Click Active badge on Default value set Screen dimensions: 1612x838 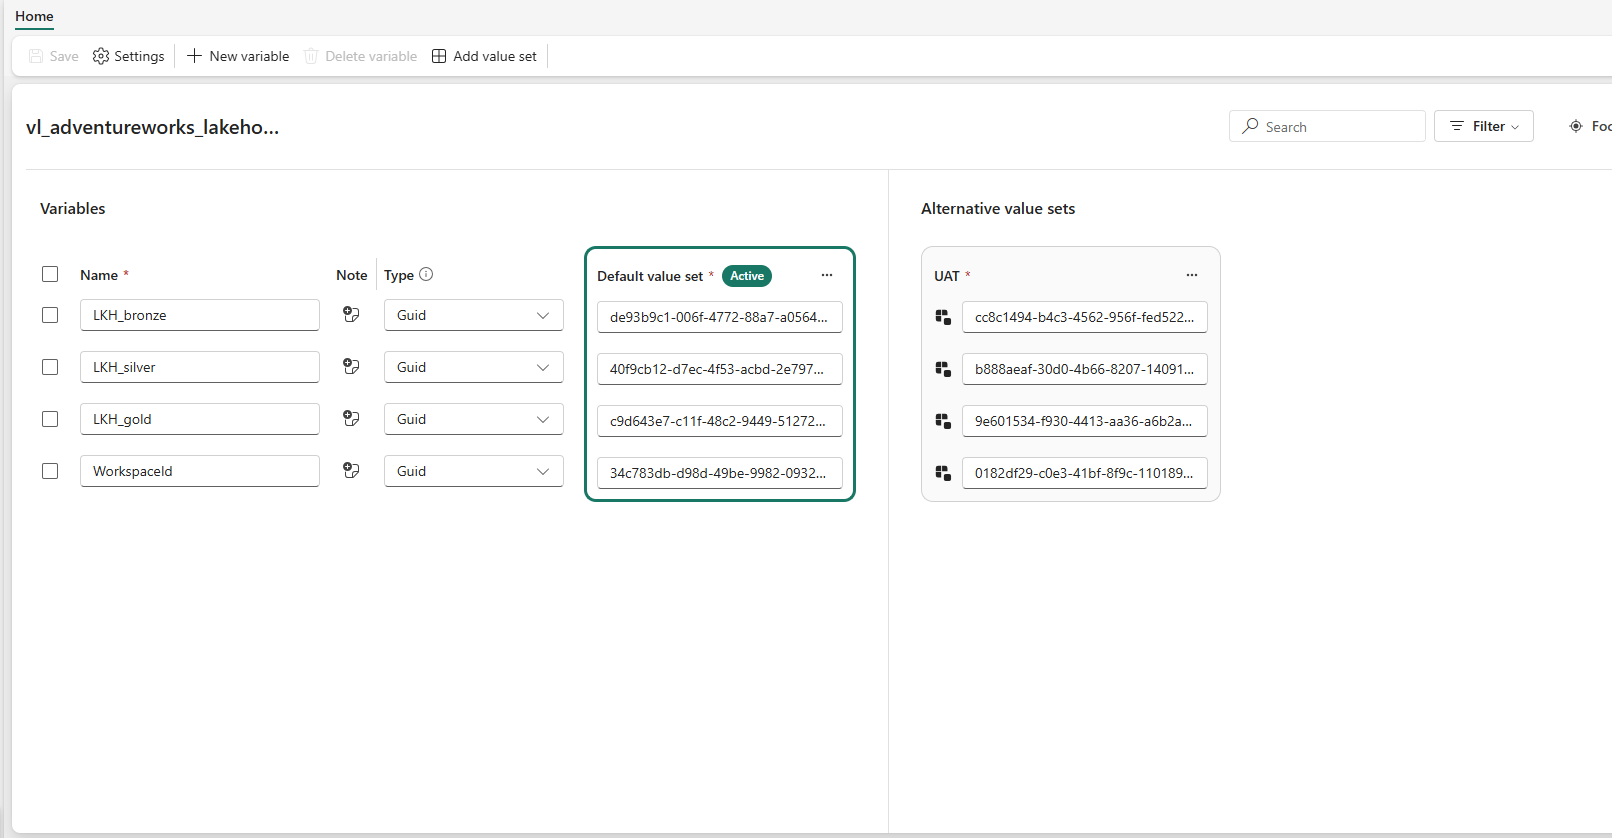click(x=747, y=276)
